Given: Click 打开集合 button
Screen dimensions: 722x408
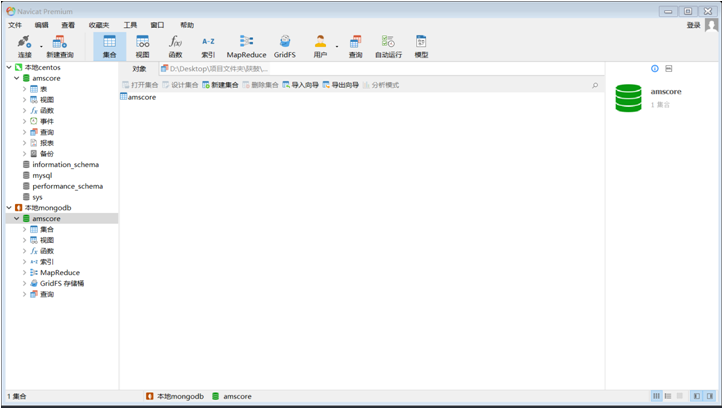Looking at the screenshot, I should [140, 85].
